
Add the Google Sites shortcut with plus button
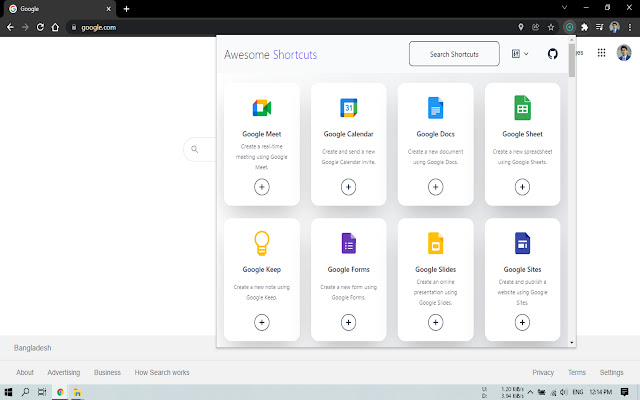pyautogui.click(x=522, y=322)
